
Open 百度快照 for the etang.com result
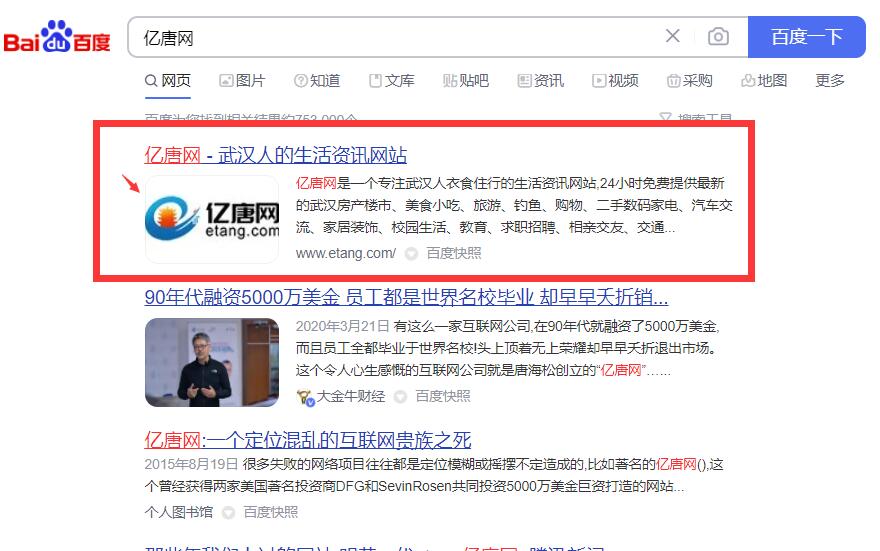[453, 254]
